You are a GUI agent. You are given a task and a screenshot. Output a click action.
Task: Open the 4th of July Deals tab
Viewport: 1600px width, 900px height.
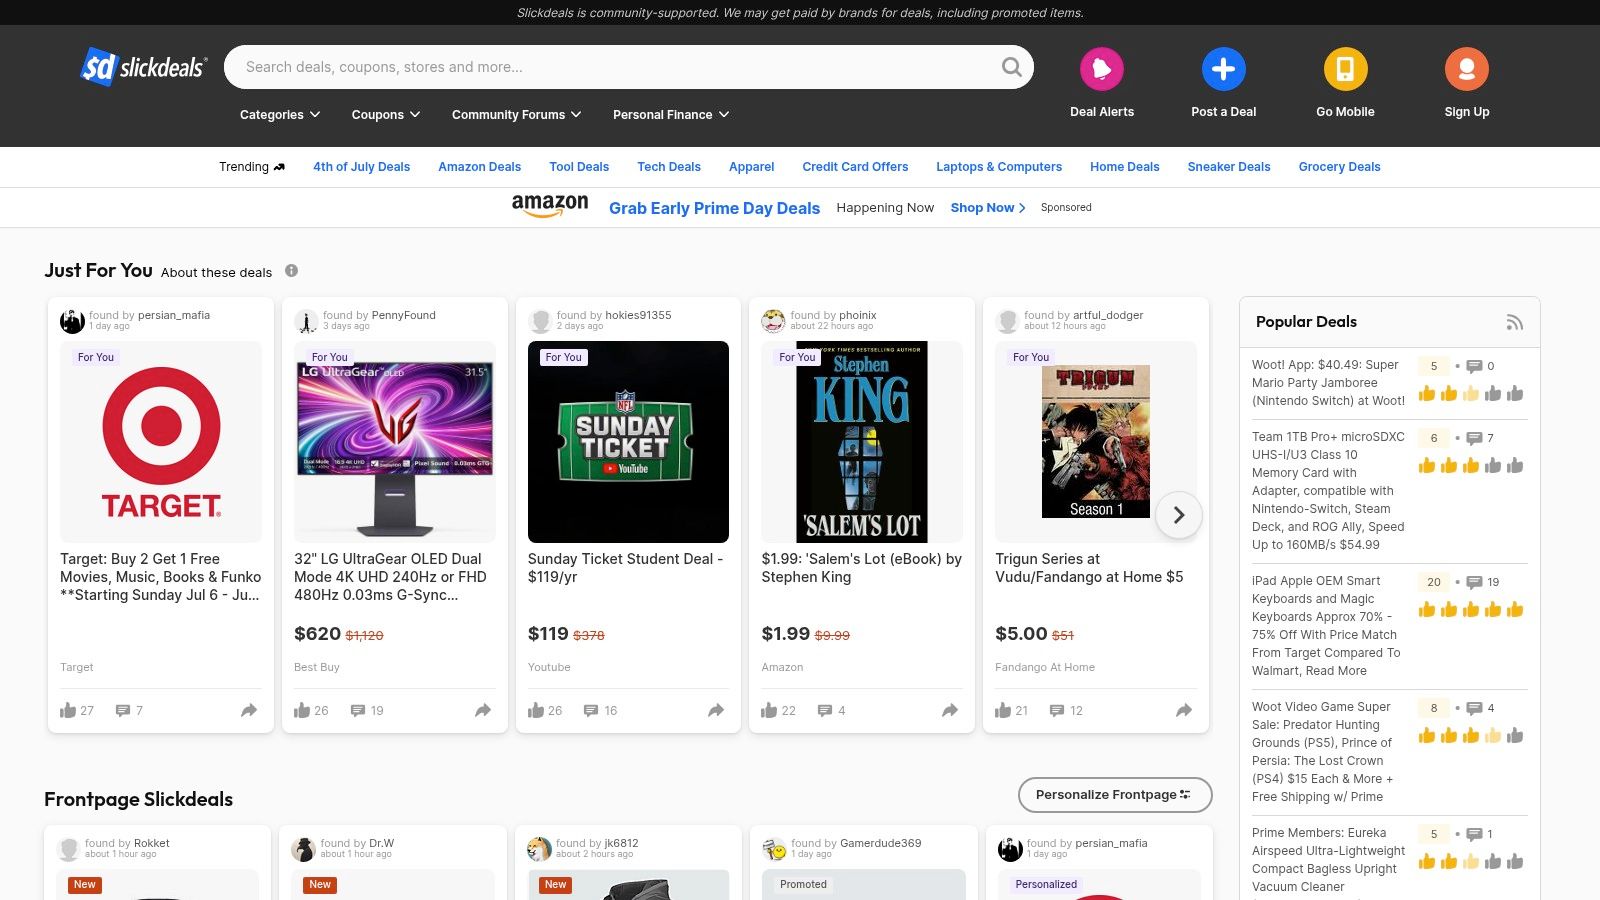click(x=362, y=167)
